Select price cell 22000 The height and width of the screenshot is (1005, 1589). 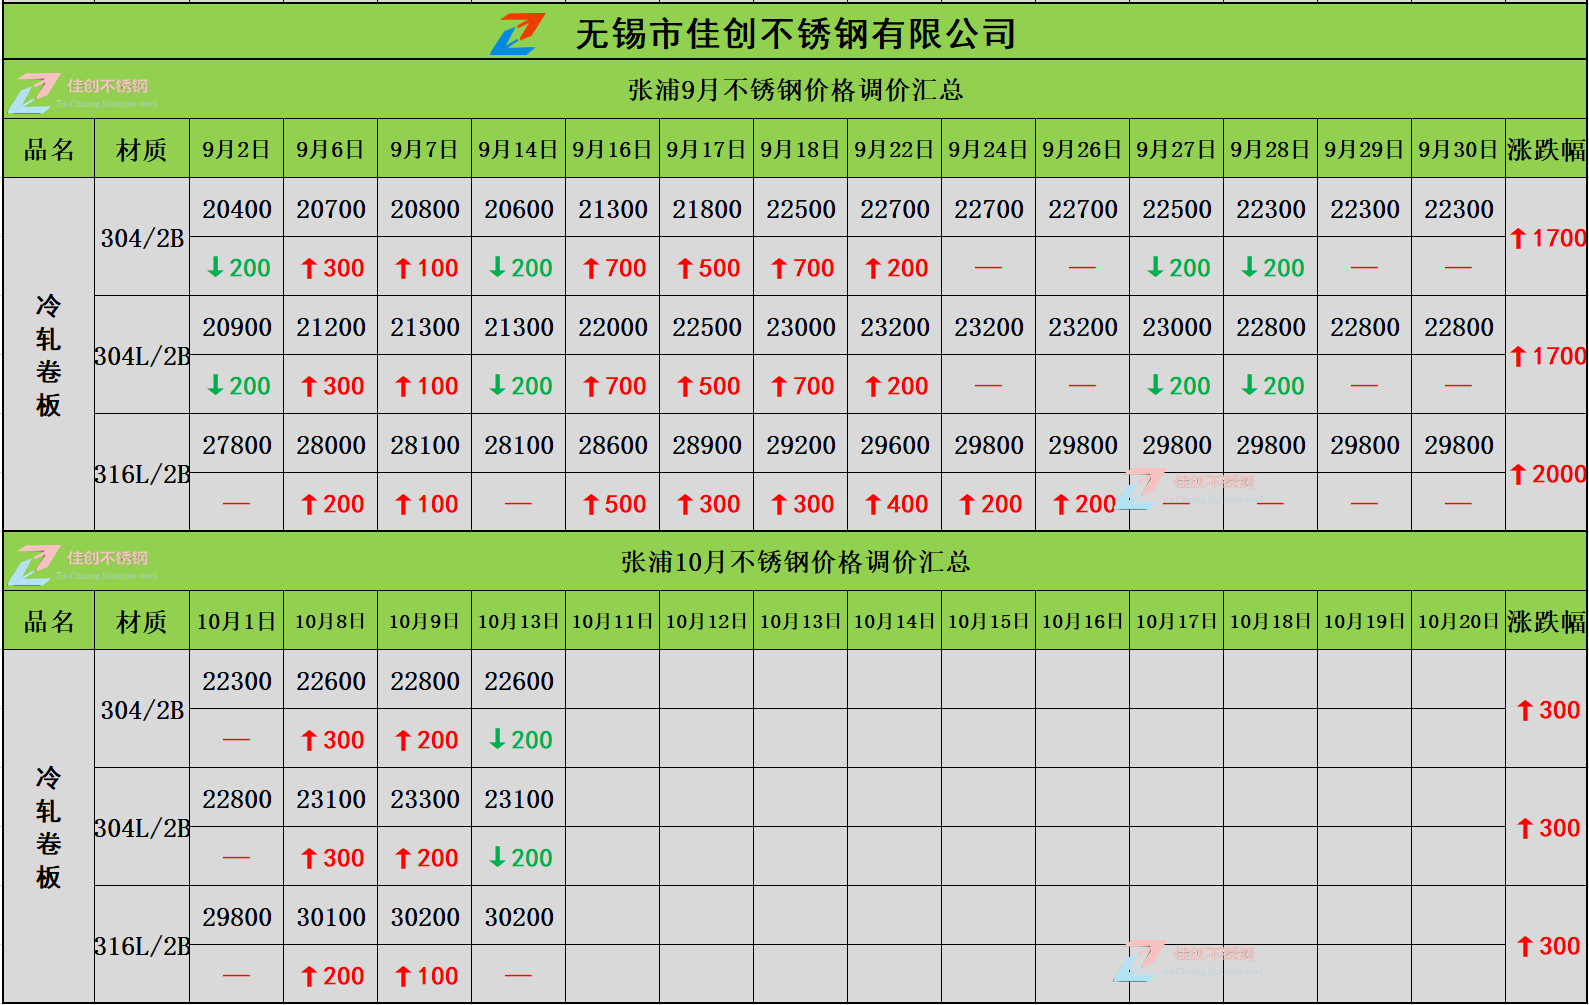point(613,327)
